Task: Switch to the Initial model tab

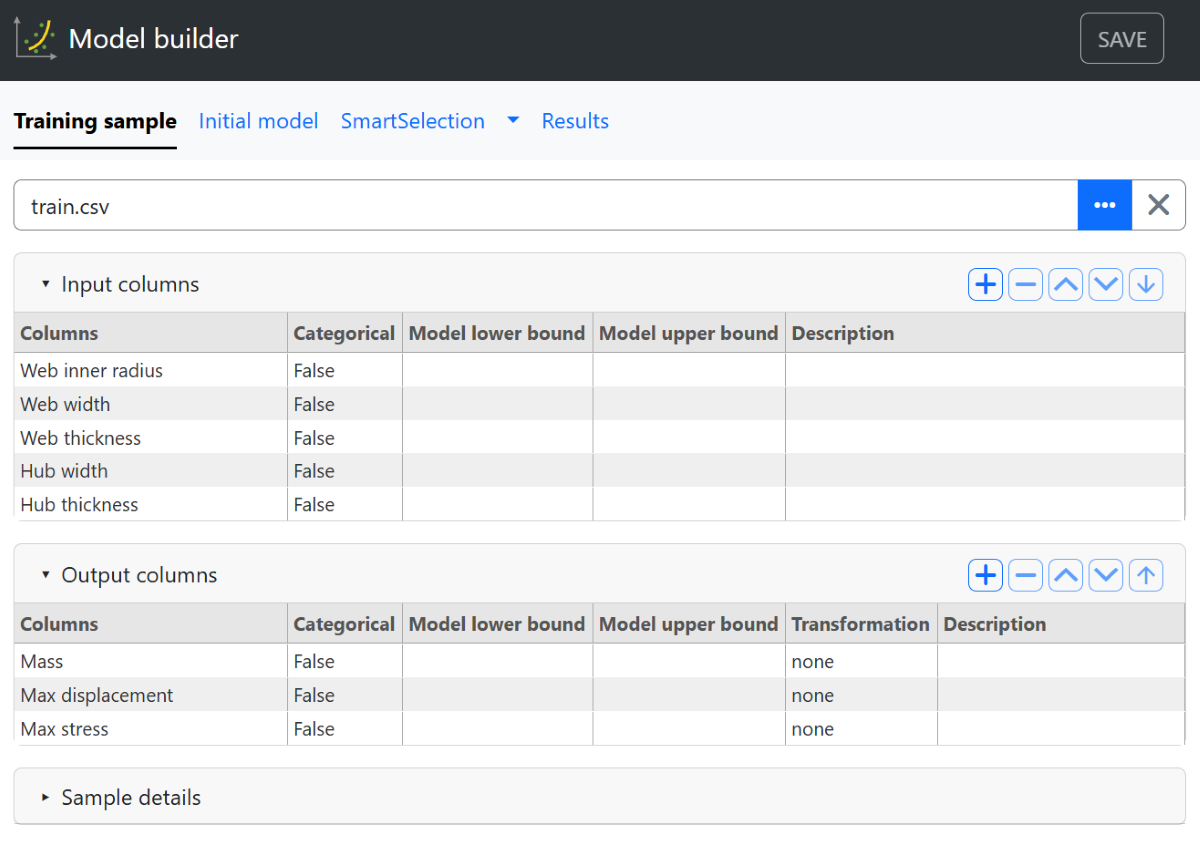Action: pyautogui.click(x=258, y=120)
